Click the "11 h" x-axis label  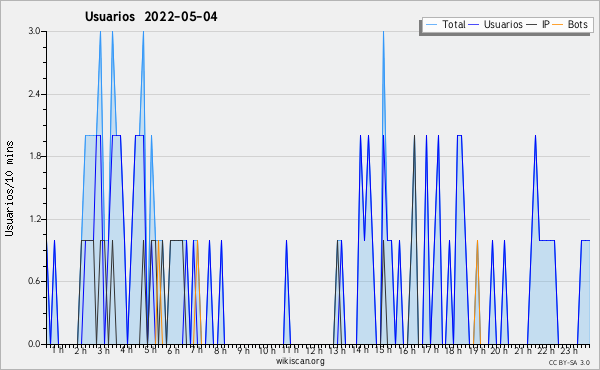tap(290, 350)
